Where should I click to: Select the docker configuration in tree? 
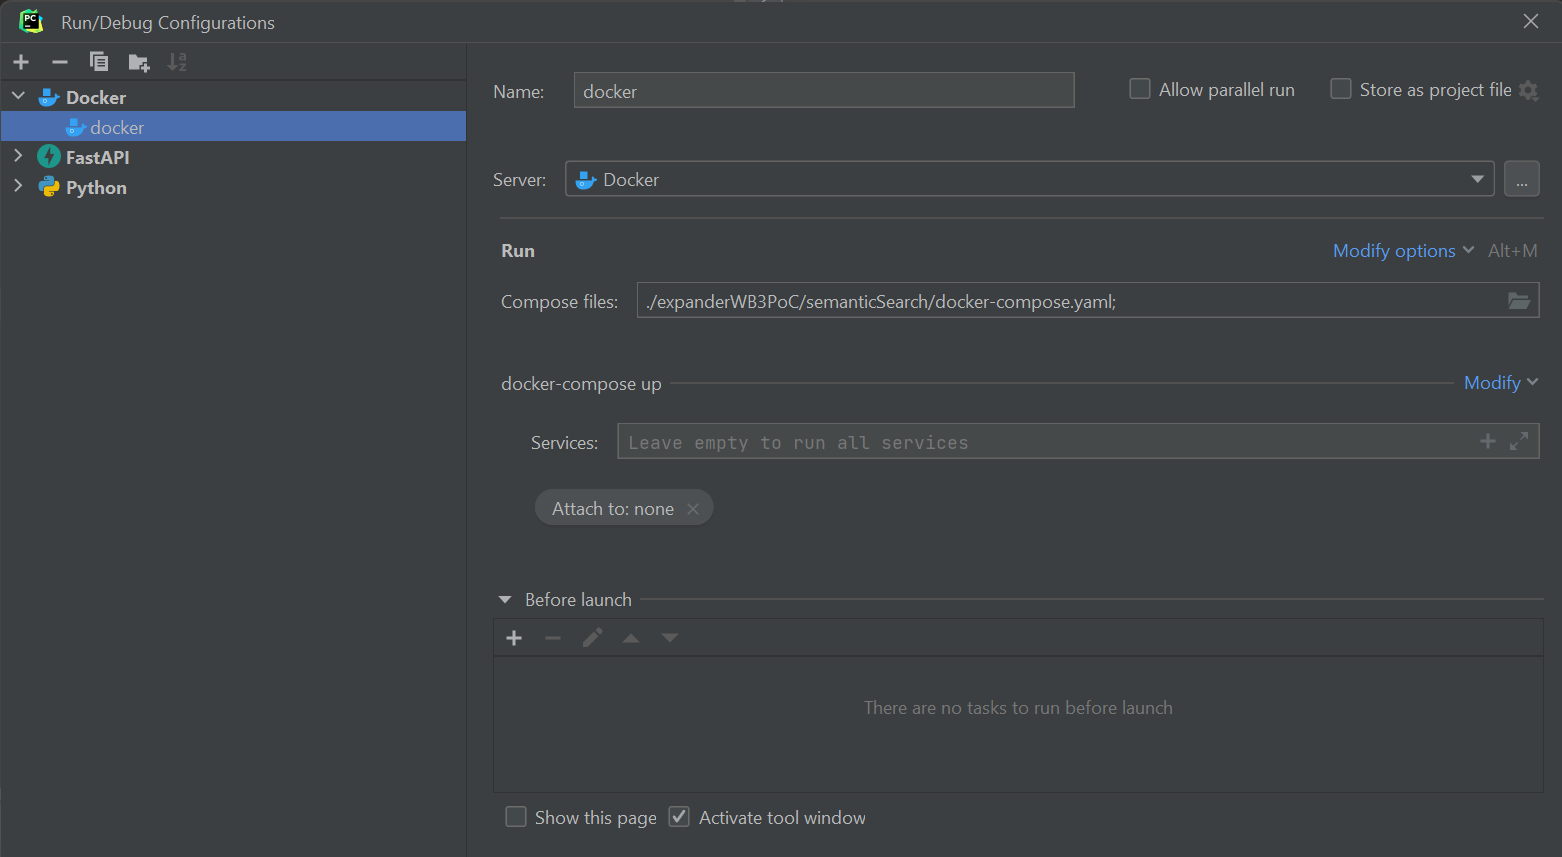point(233,127)
